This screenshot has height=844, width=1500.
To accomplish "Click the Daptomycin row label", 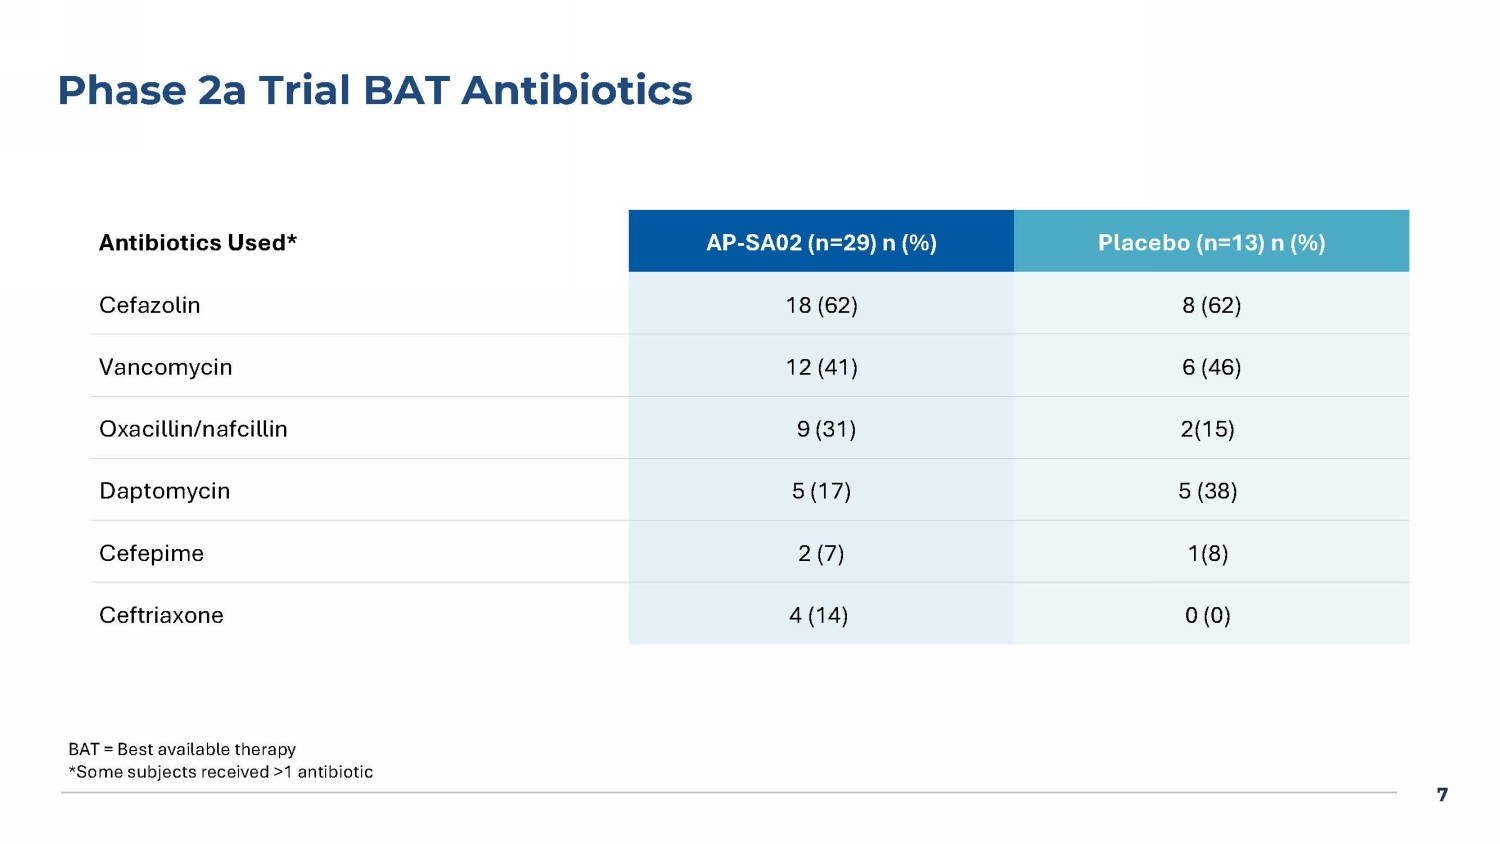I will (165, 491).
